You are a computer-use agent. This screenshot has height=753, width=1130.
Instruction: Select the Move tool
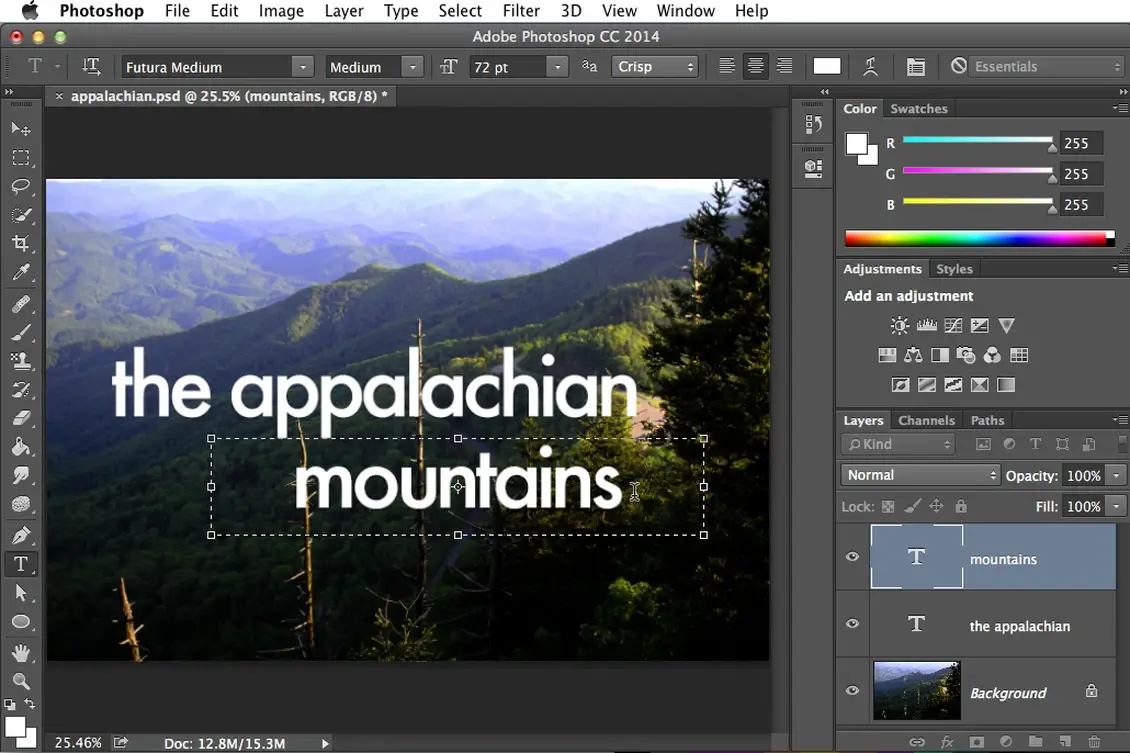(21, 128)
